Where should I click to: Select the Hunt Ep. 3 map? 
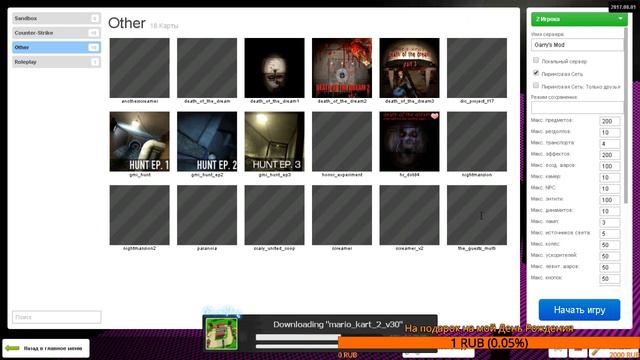pos(274,141)
